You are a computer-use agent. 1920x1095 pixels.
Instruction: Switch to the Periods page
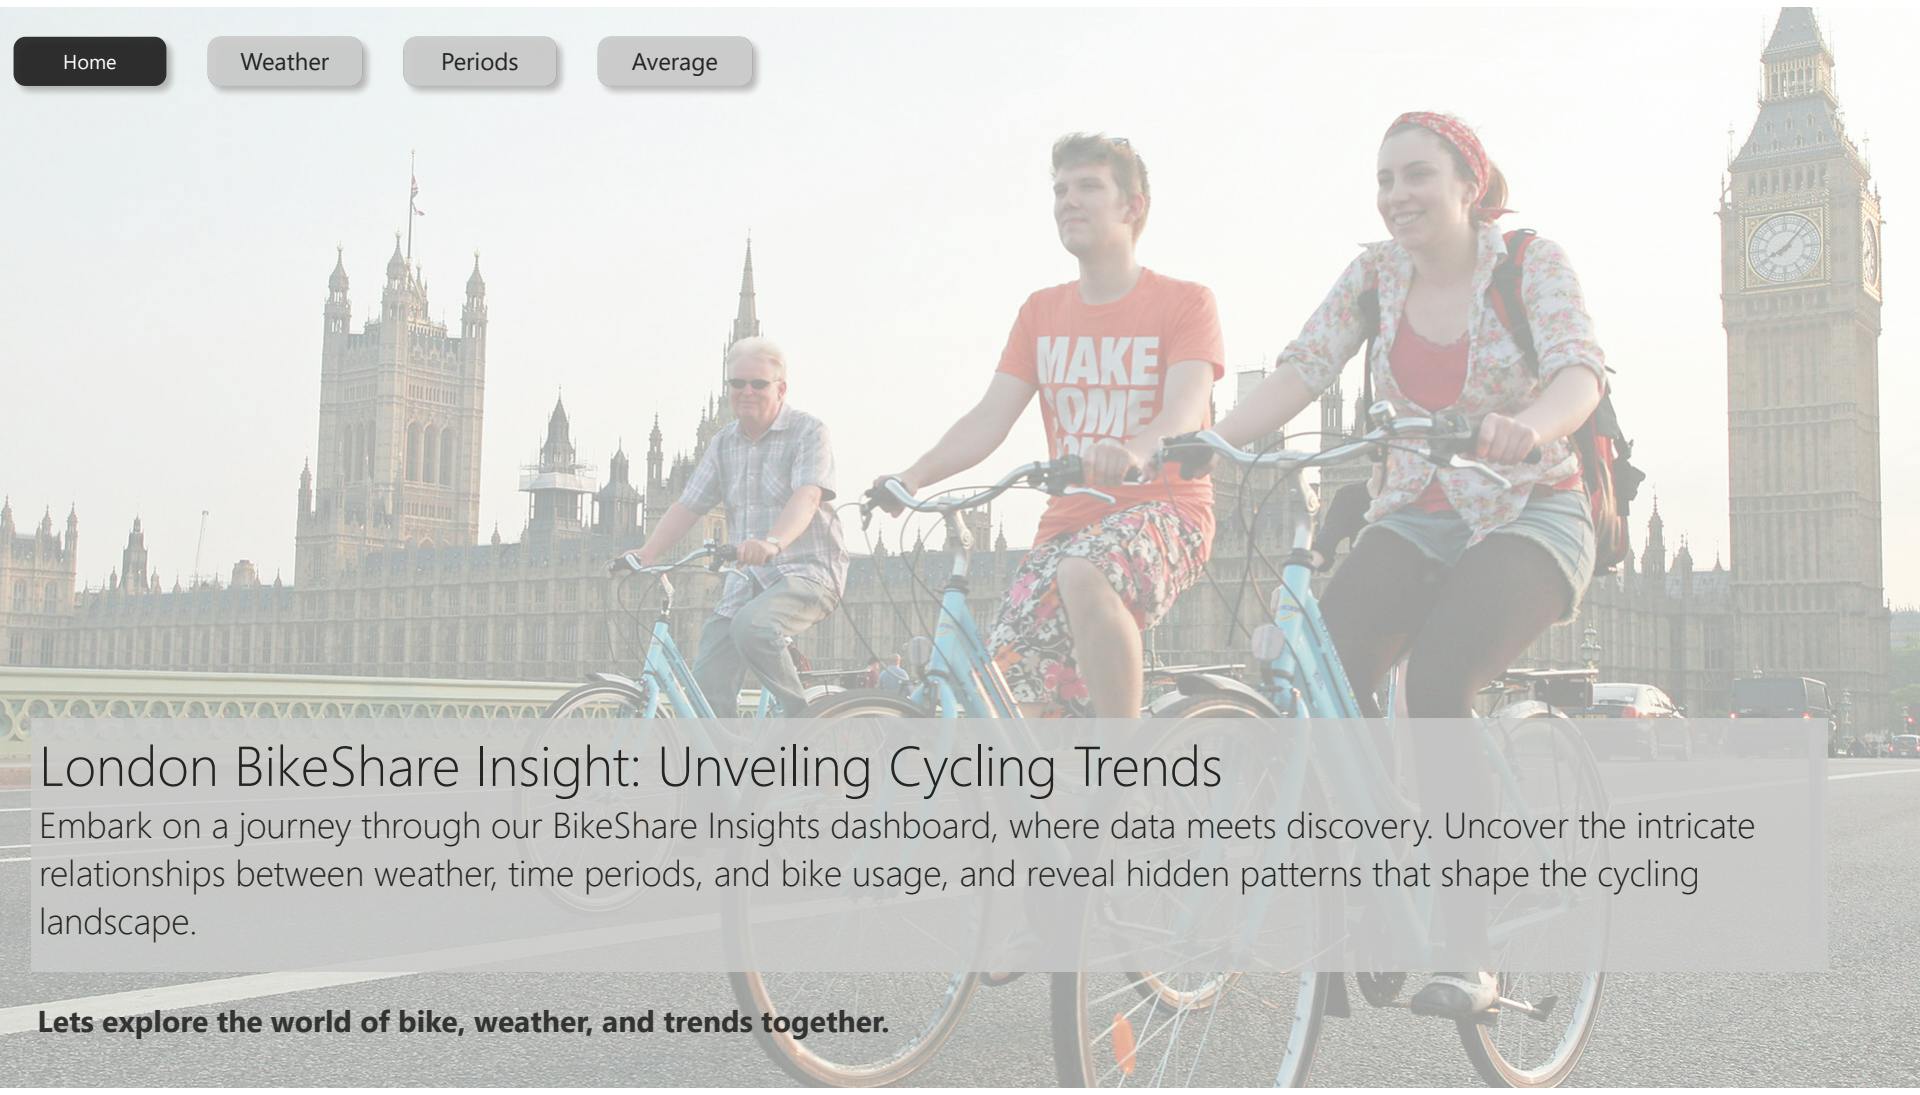pos(480,62)
